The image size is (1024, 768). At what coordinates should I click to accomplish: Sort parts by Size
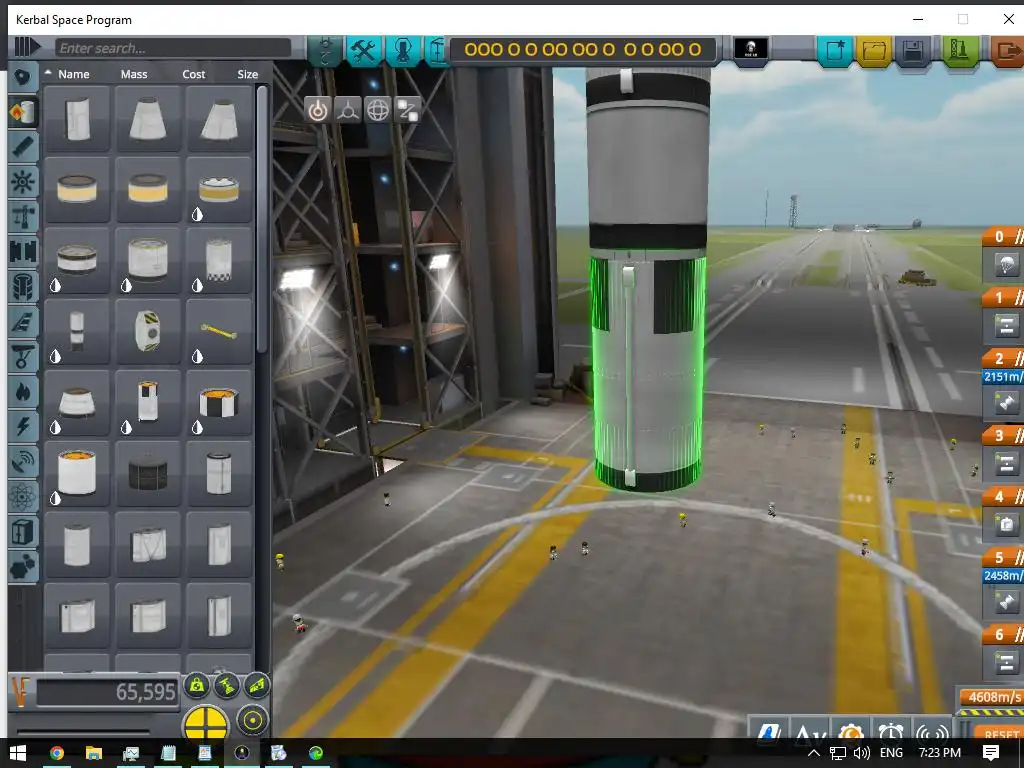pos(248,74)
